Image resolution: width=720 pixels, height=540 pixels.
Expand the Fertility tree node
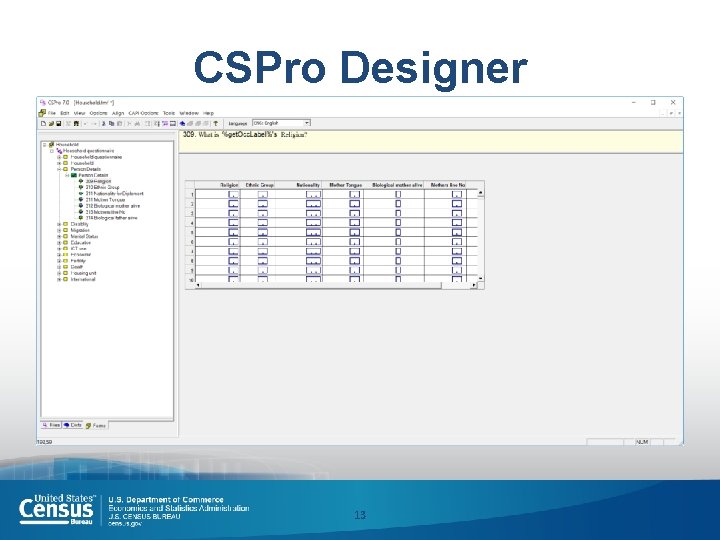(59, 261)
